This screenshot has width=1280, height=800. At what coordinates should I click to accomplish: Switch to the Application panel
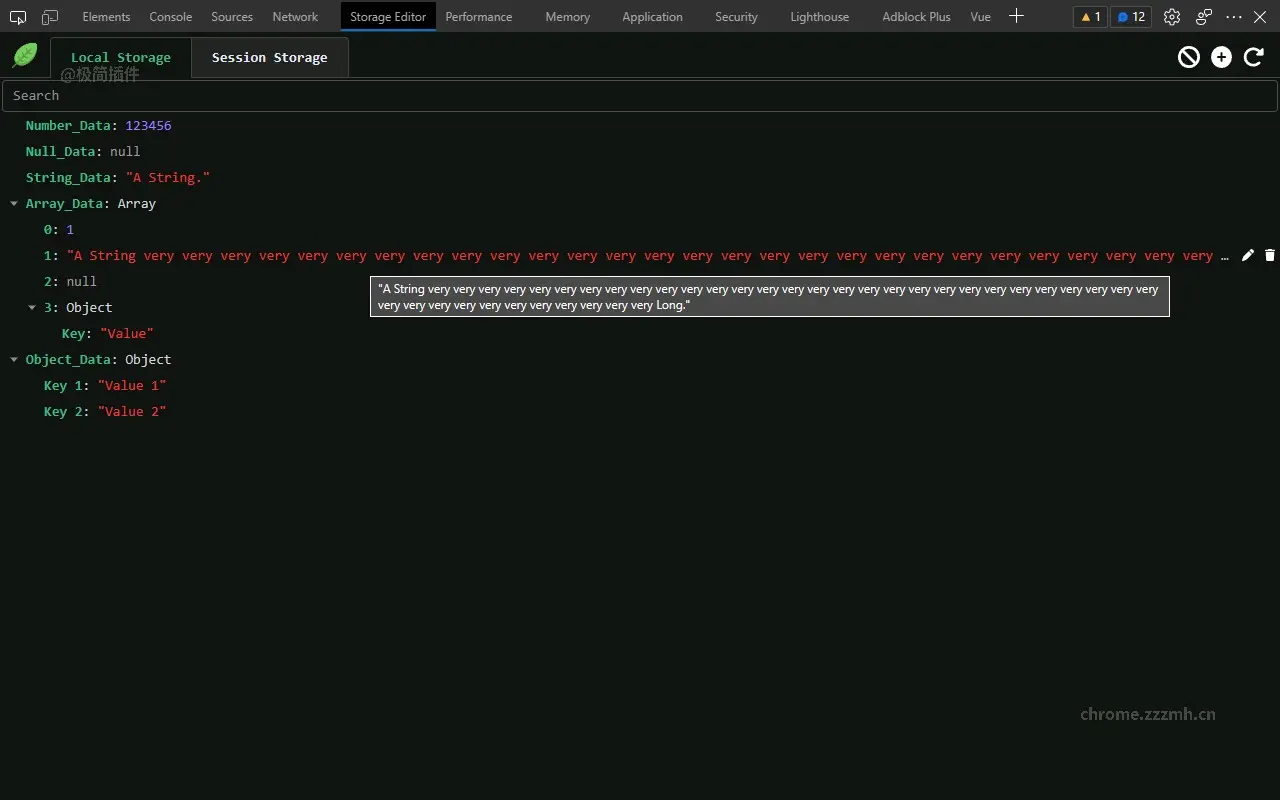[652, 17]
